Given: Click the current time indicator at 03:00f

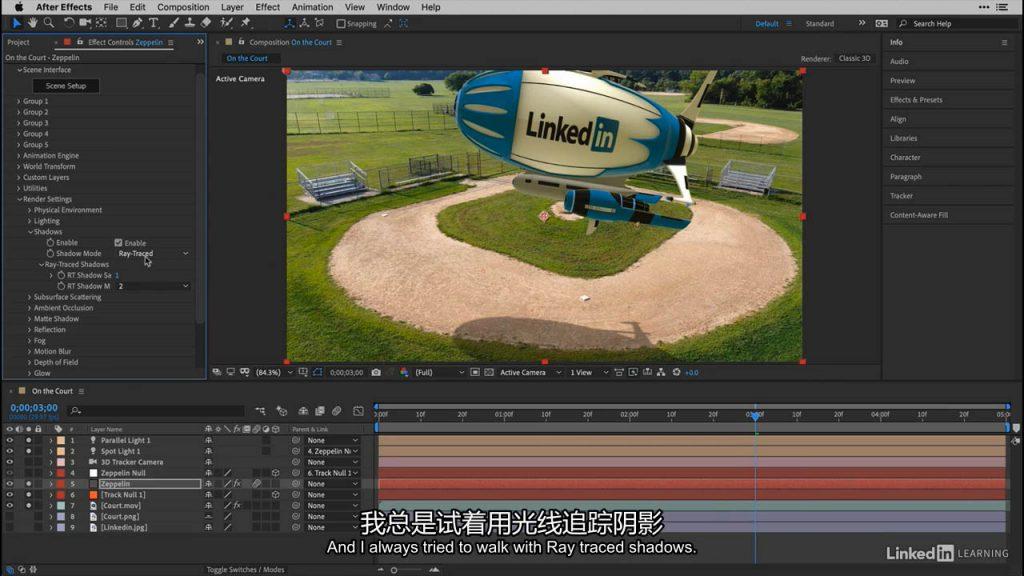Looking at the screenshot, I should click(756, 415).
